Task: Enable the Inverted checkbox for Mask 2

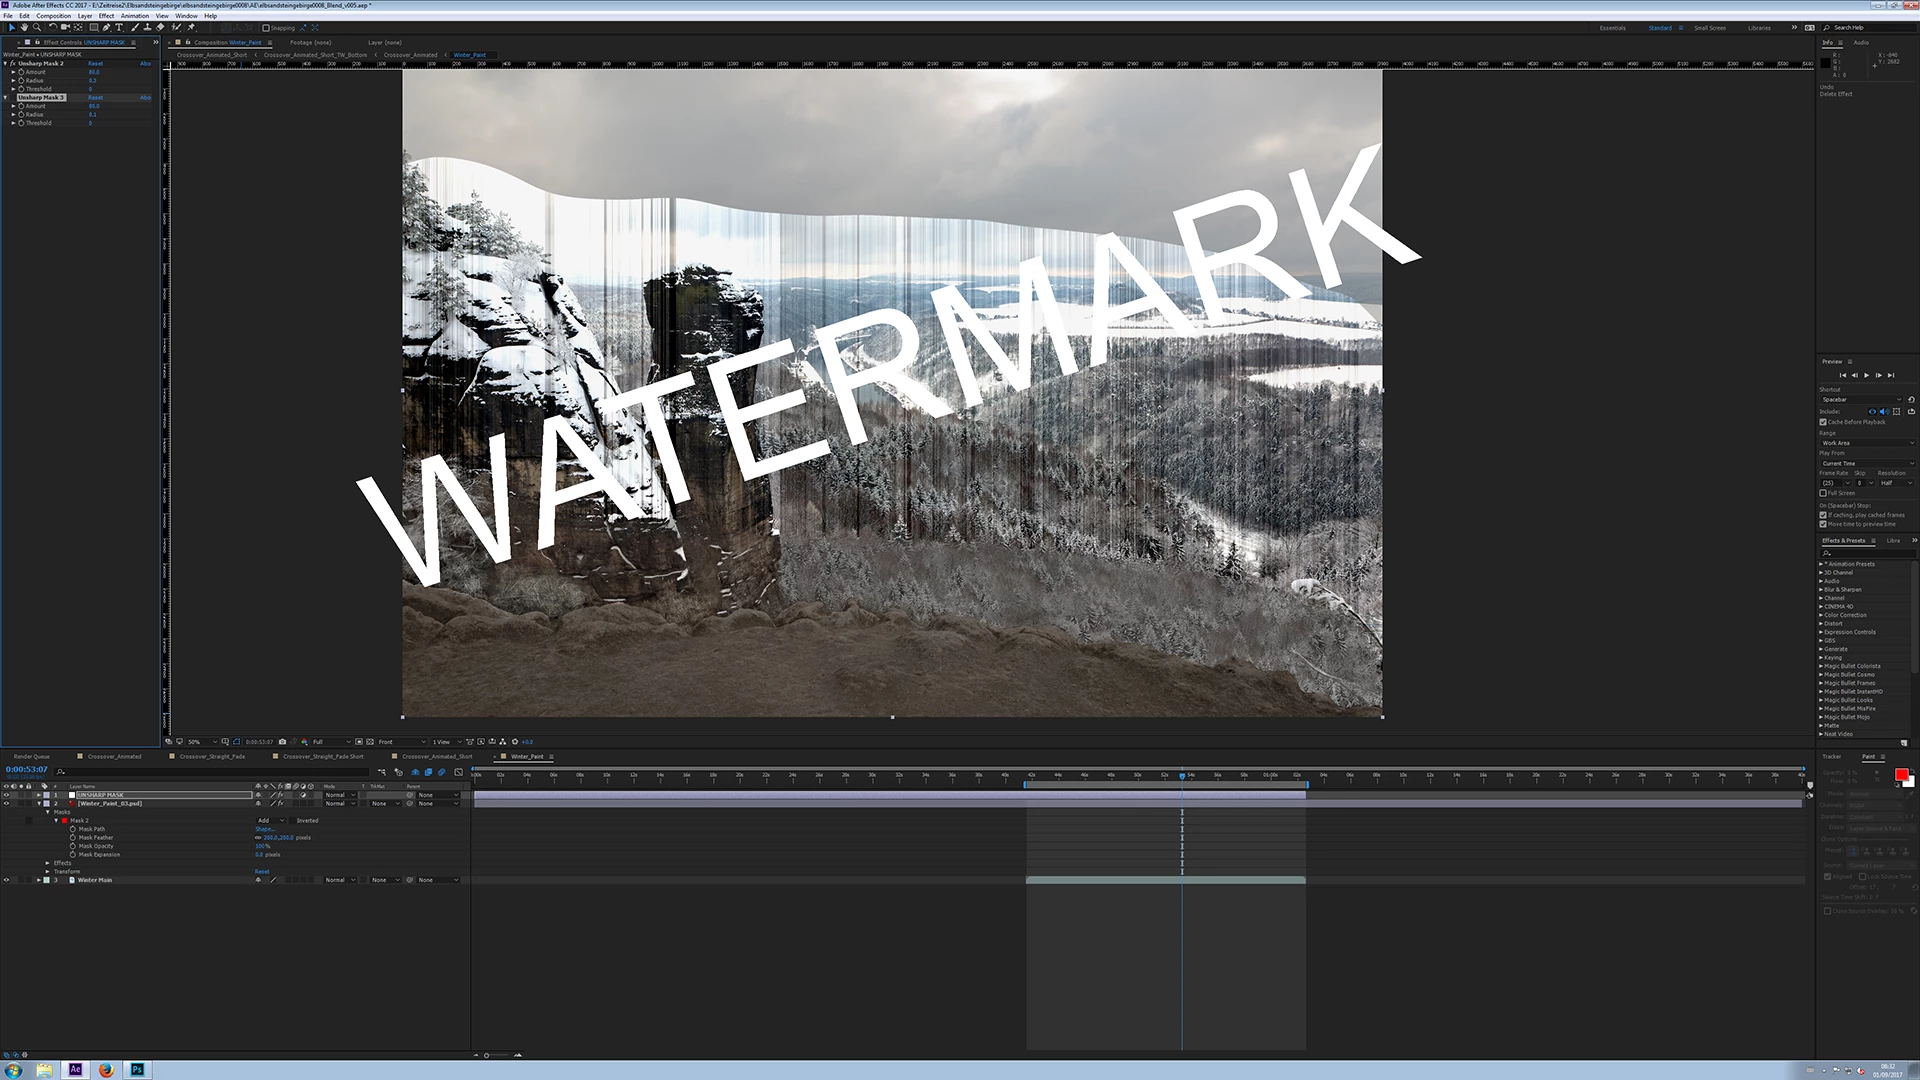Action: (290, 820)
